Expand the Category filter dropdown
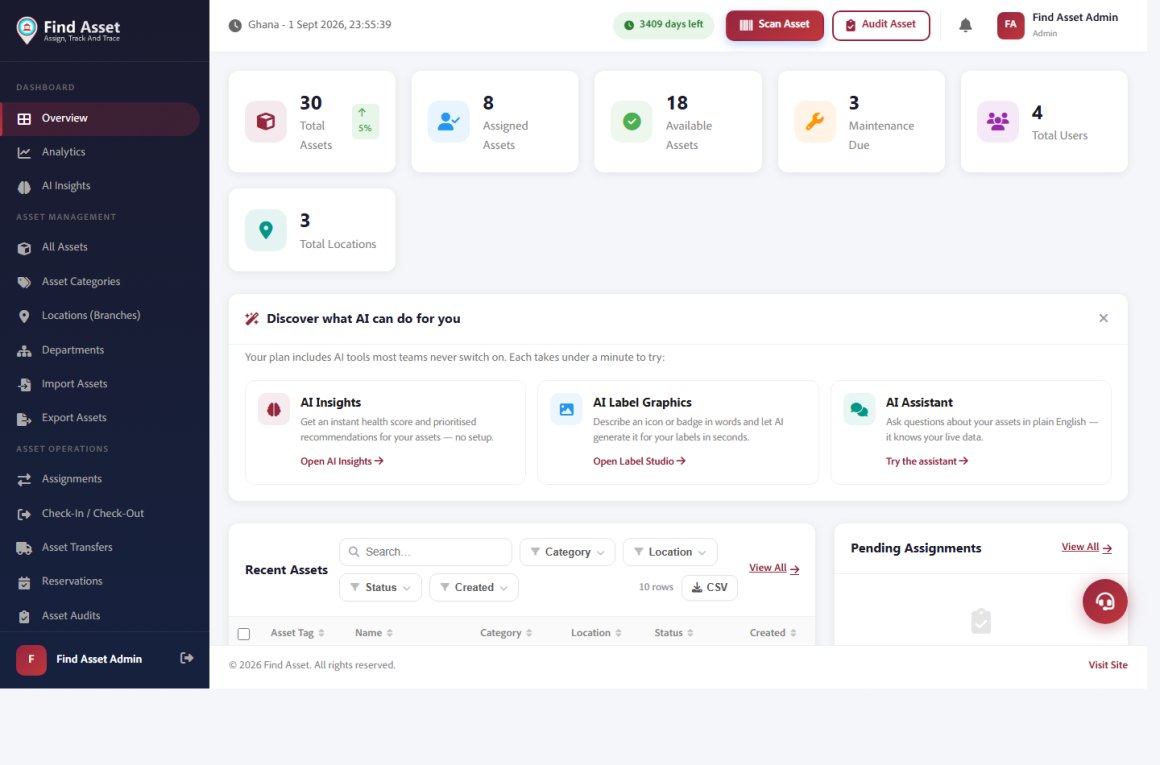This screenshot has height=765, width=1160. (567, 552)
